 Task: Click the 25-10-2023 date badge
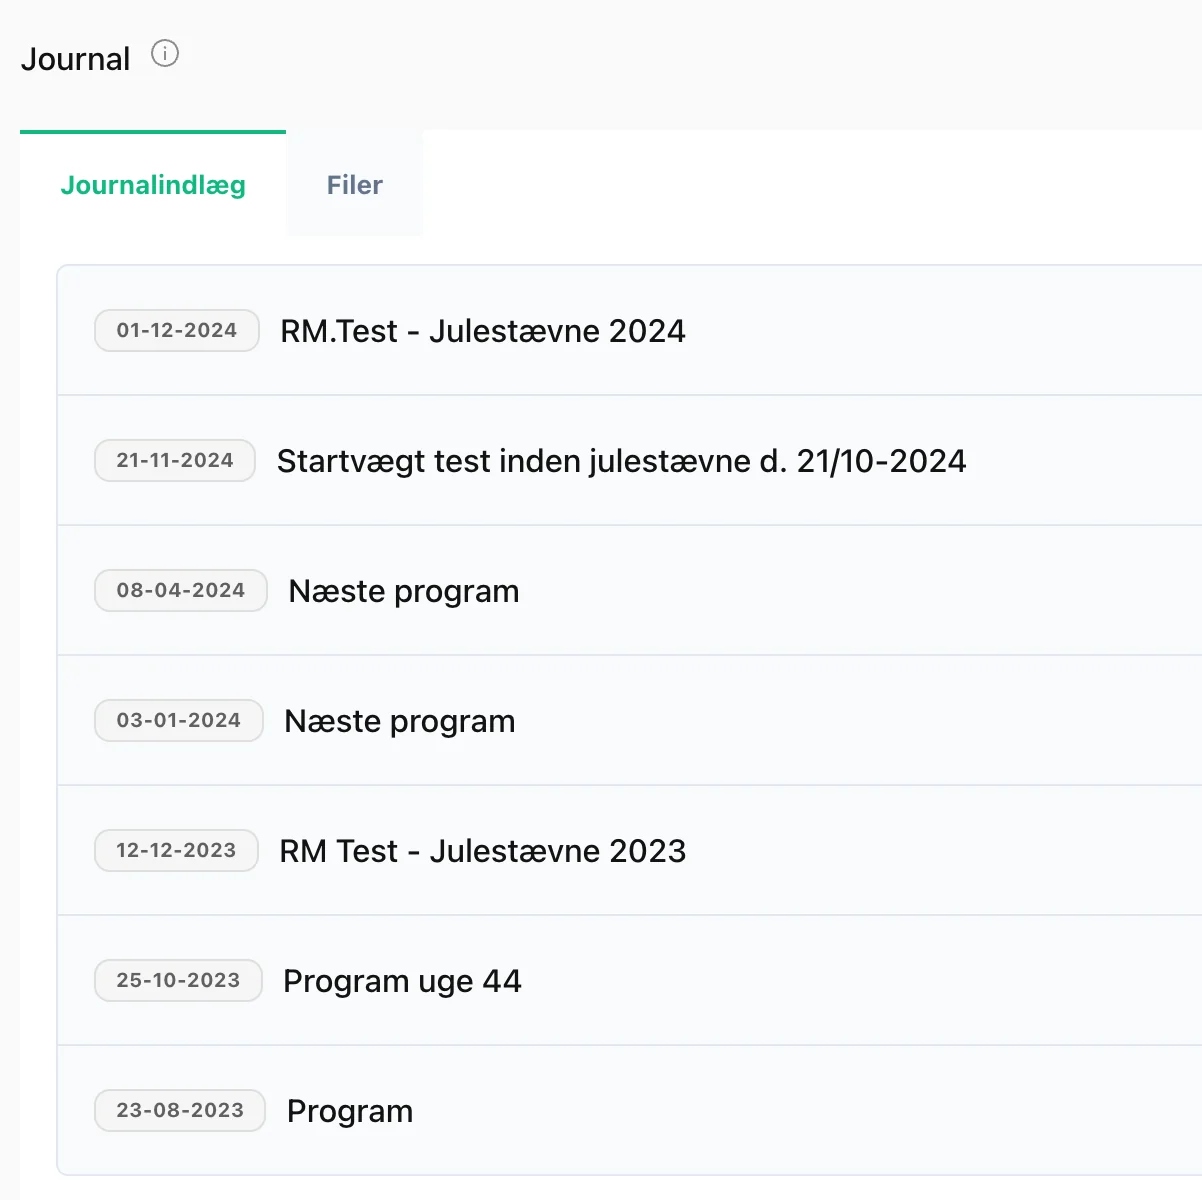tap(178, 981)
